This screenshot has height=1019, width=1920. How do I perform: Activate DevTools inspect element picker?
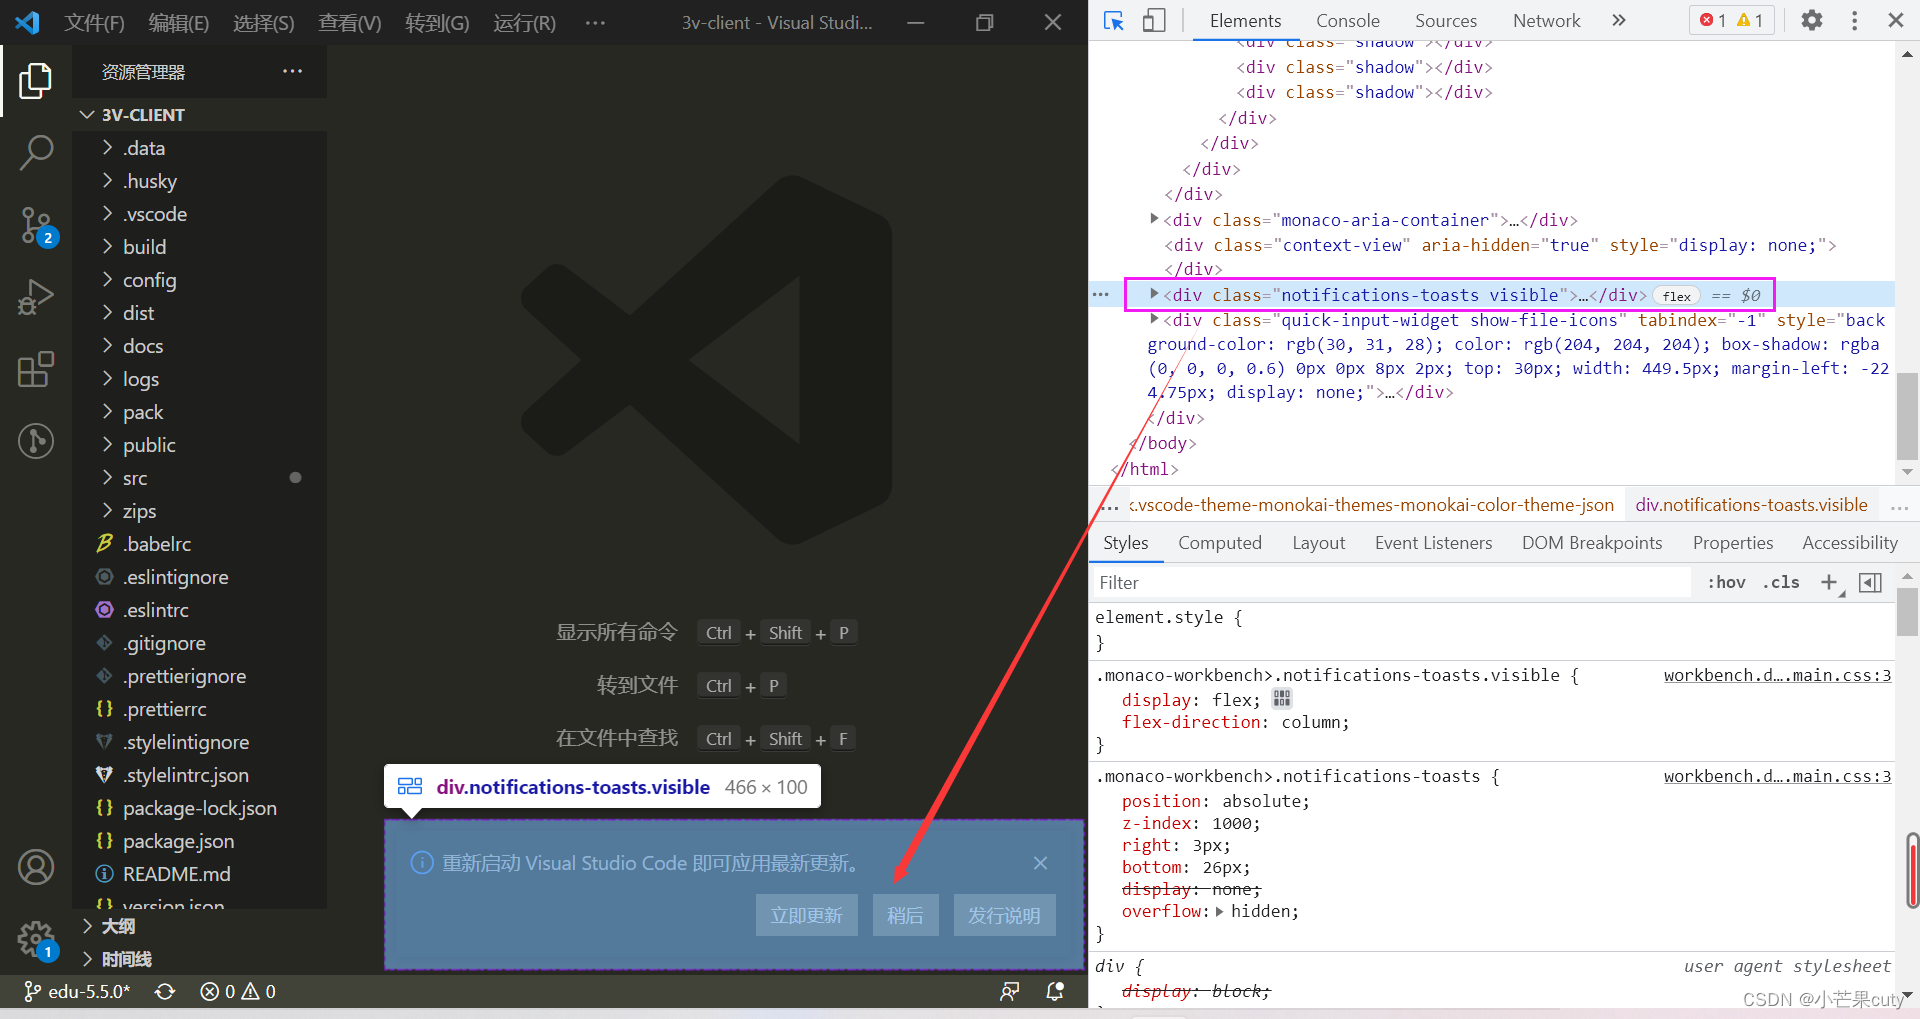click(x=1114, y=20)
